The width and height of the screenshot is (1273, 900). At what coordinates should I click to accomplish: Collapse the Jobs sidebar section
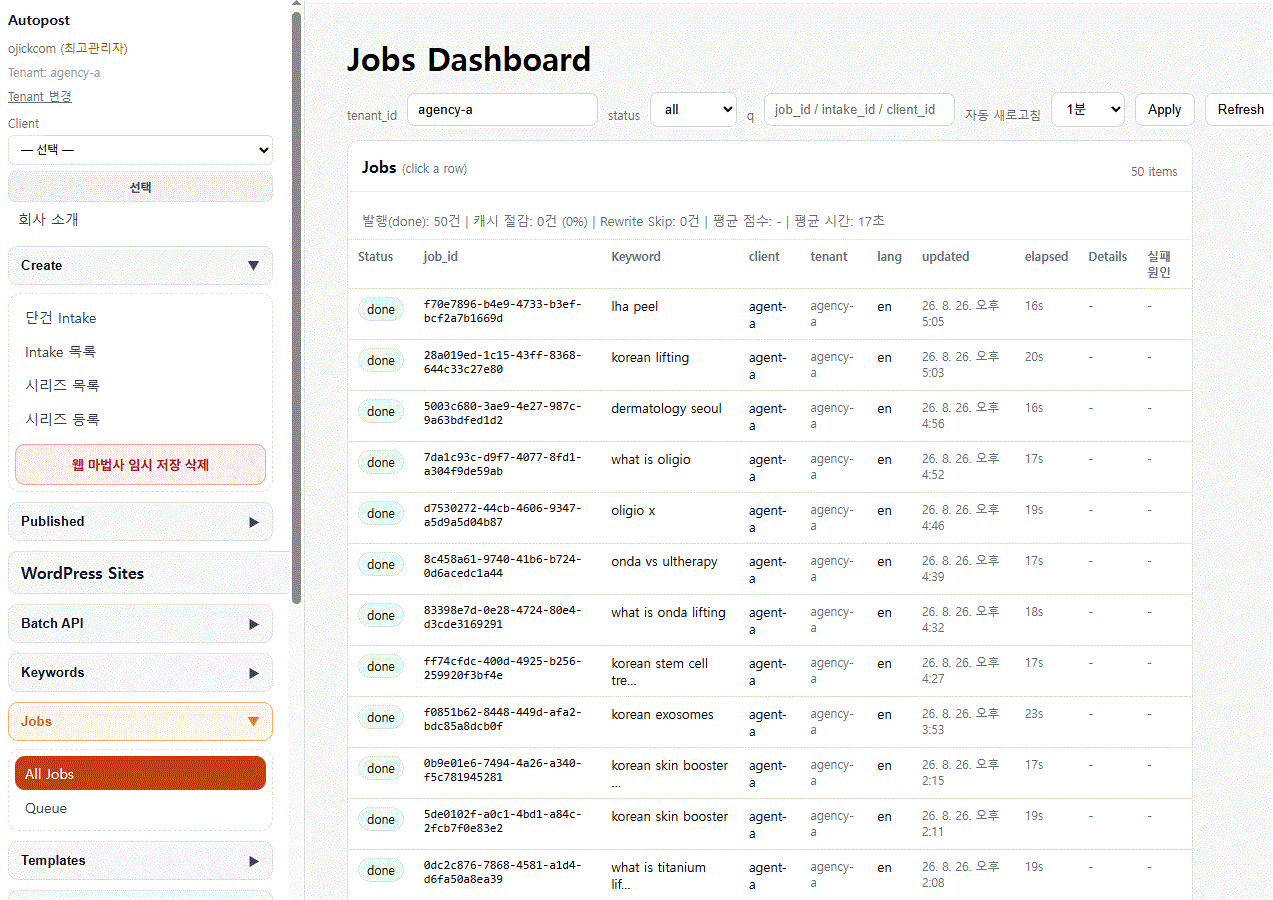pyautogui.click(x=140, y=721)
